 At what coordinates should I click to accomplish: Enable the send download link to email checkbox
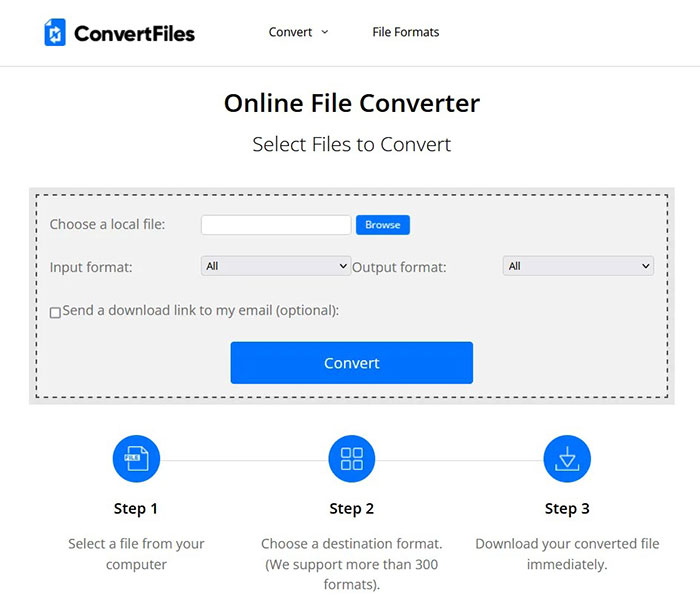pyautogui.click(x=55, y=312)
